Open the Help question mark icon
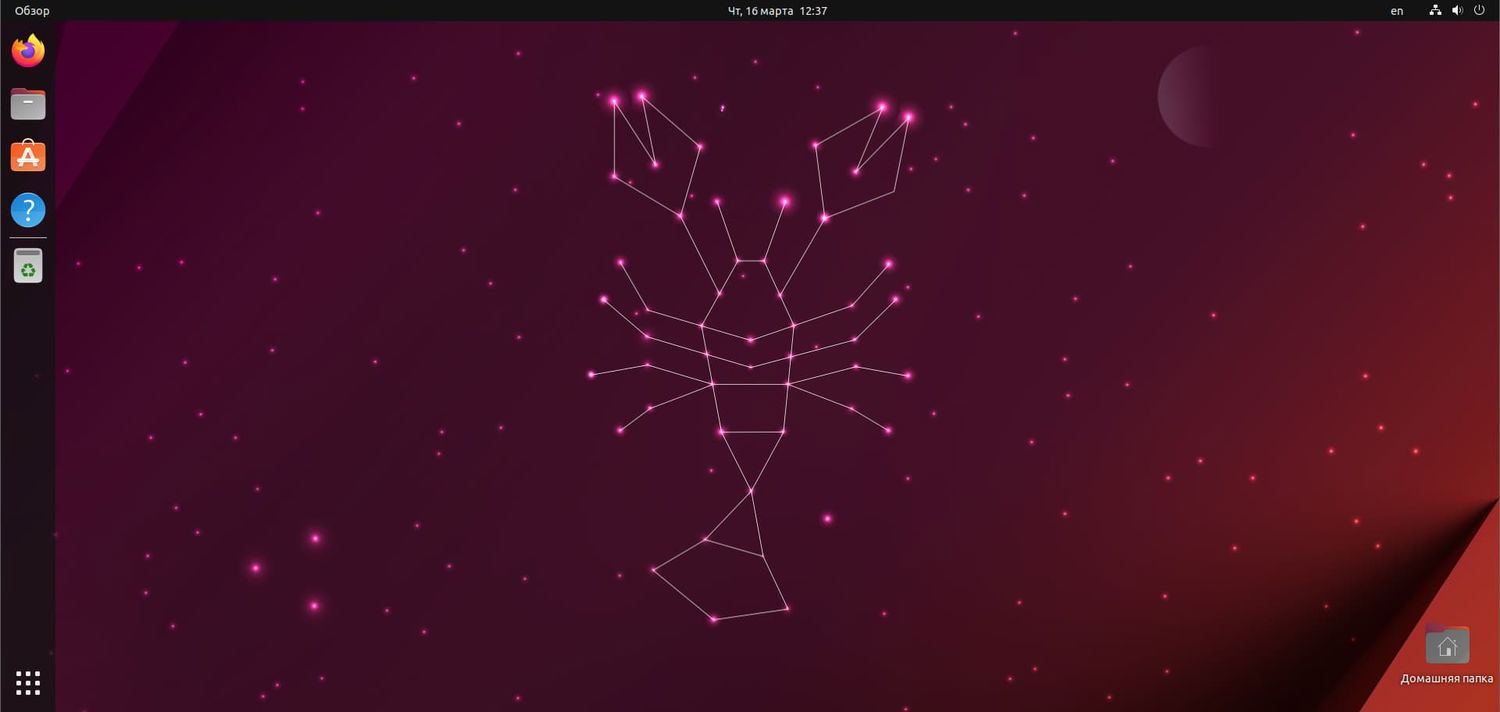This screenshot has height=712, width=1500. pyautogui.click(x=28, y=210)
